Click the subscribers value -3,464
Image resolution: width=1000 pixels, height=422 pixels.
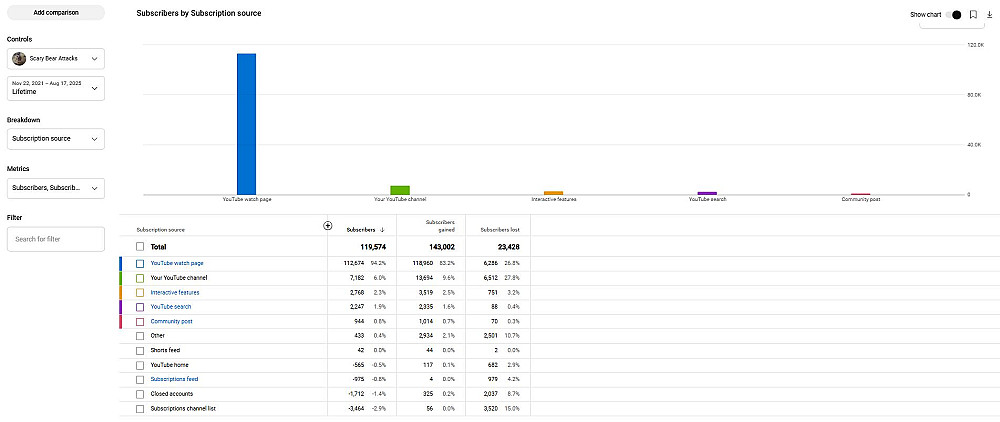point(357,409)
